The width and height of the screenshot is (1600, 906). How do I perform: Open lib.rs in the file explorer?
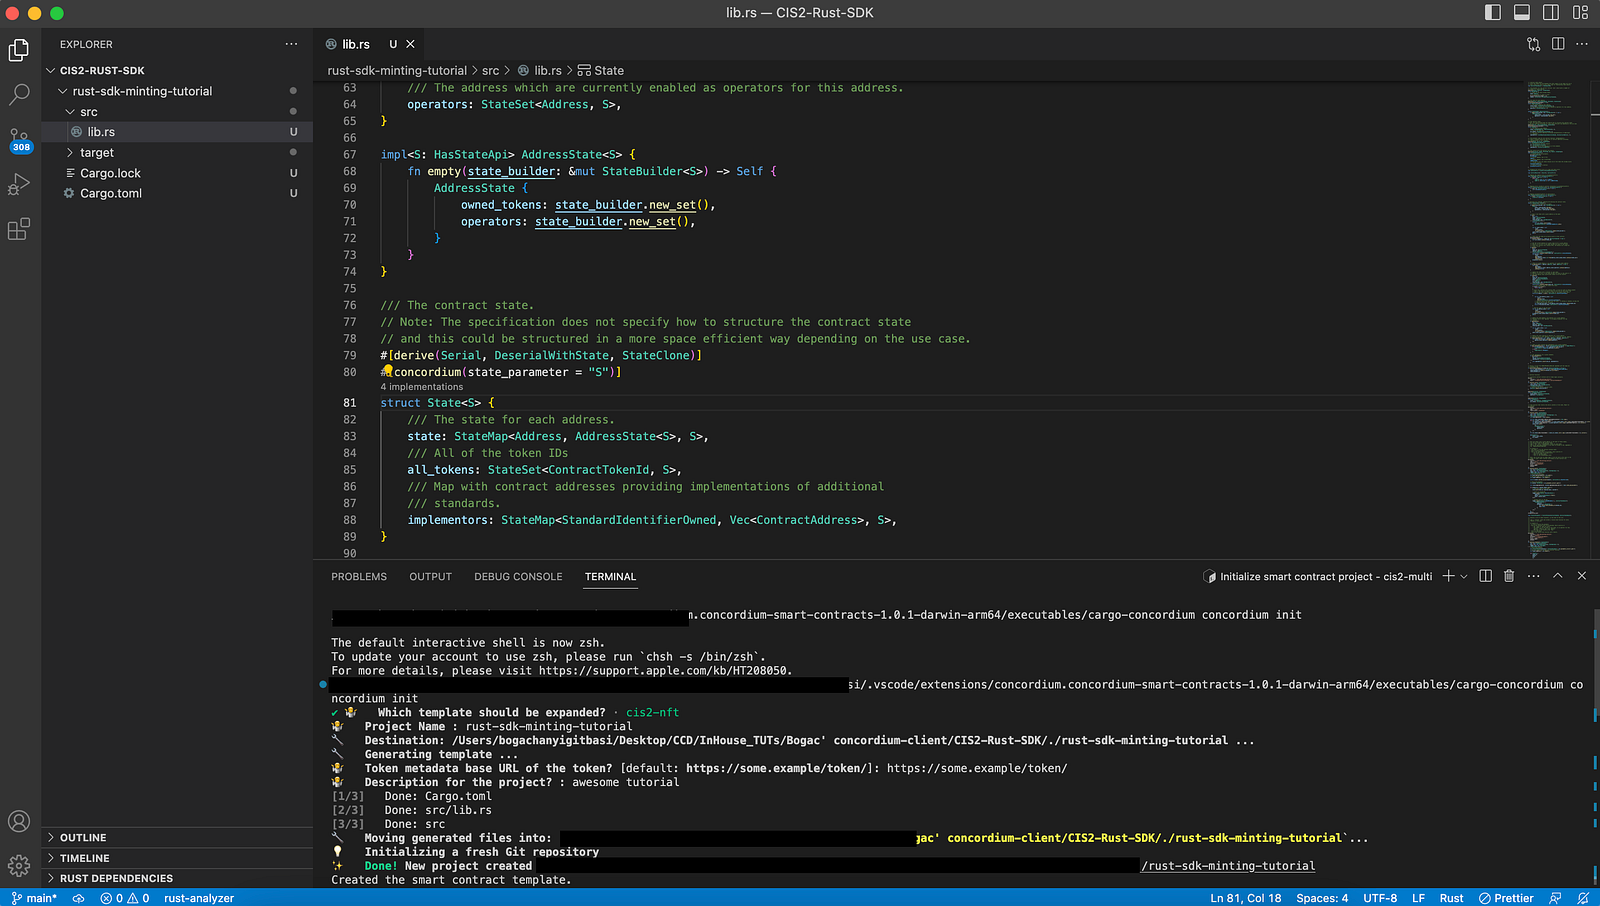pyautogui.click(x=177, y=132)
